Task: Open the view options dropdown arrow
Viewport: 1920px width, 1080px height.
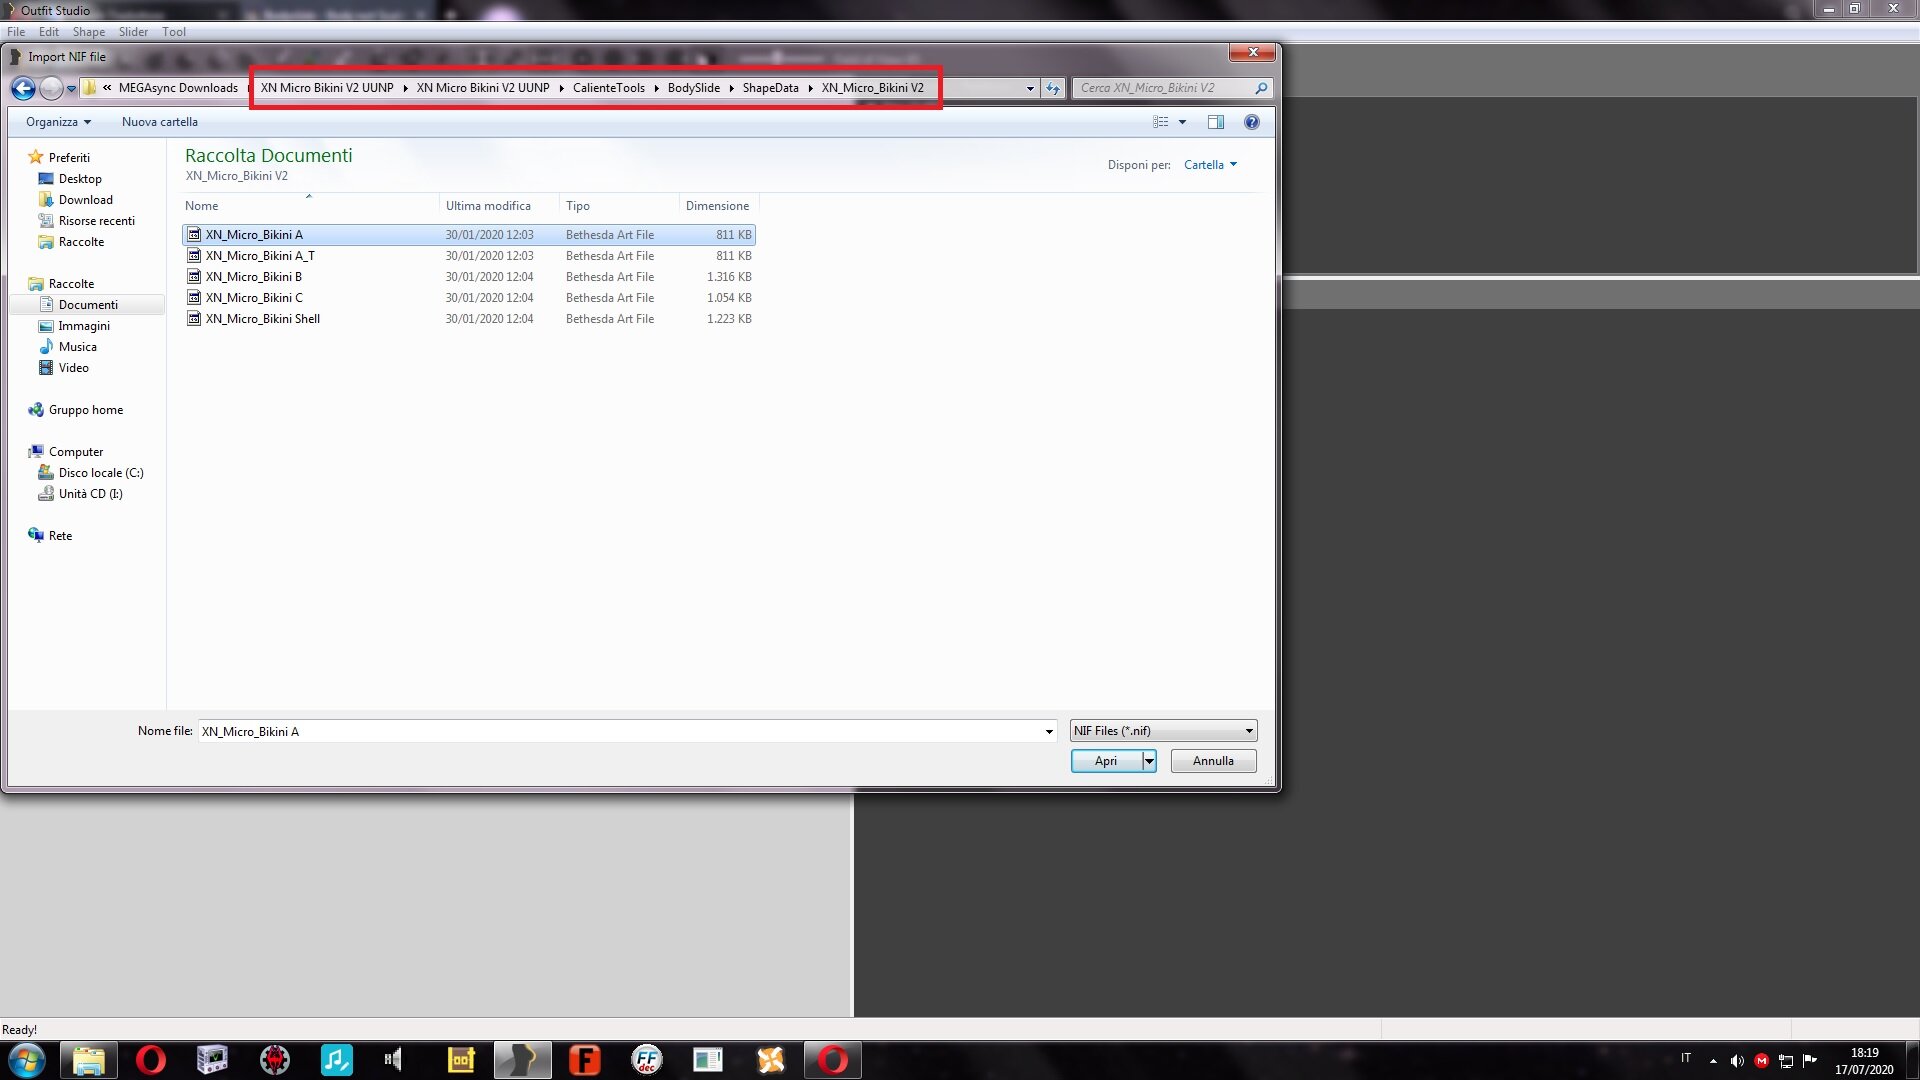Action: pyautogui.click(x=1182, y=122)
